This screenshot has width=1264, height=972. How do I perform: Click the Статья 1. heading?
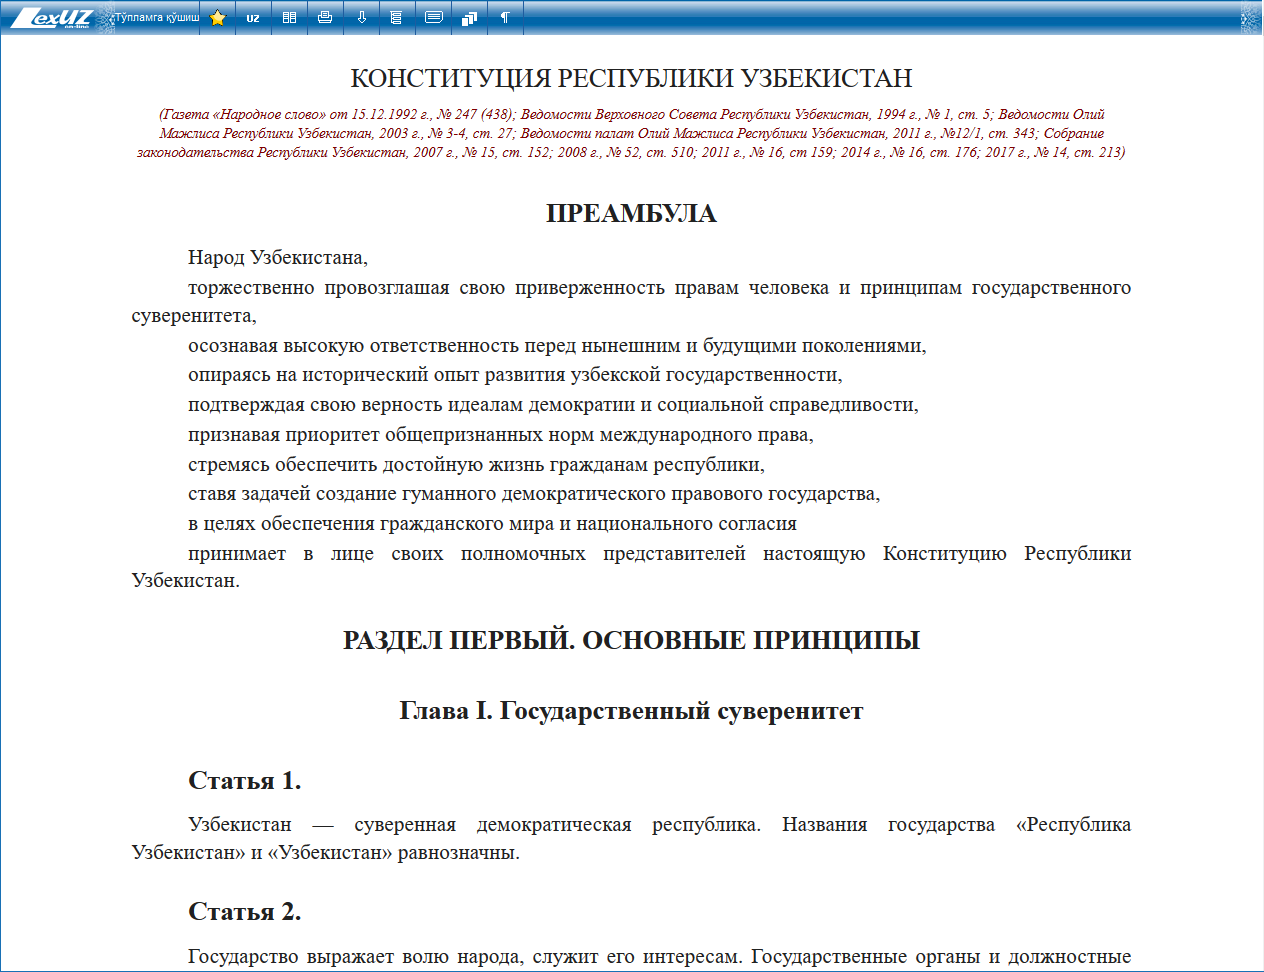(244, 781)
